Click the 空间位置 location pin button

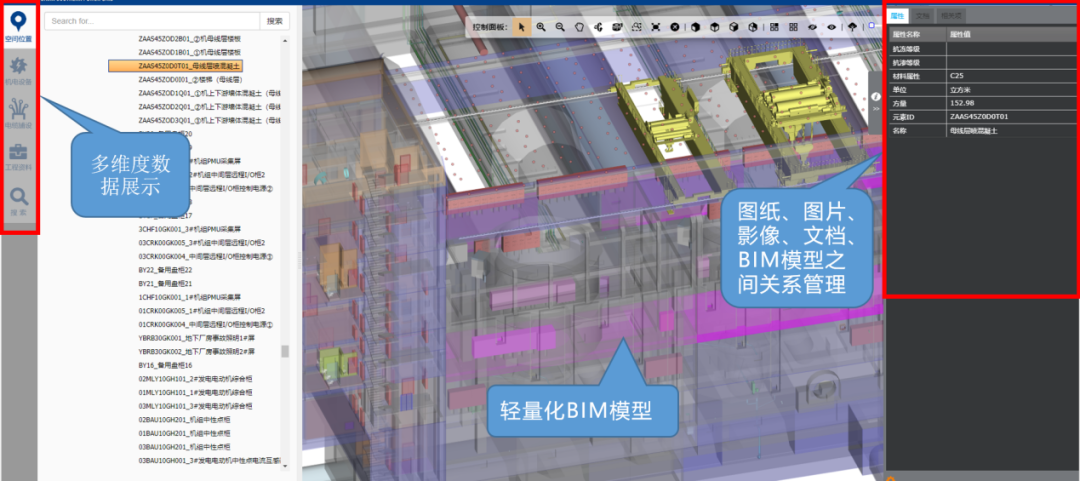pos(18,24)
